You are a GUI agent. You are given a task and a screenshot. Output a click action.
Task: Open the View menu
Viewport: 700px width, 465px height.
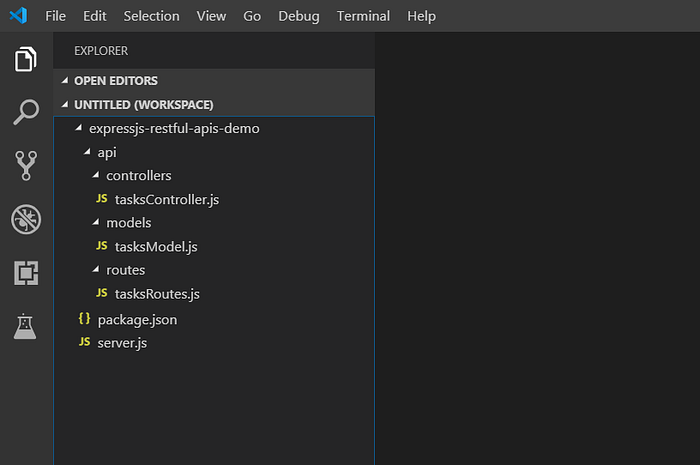211,16
